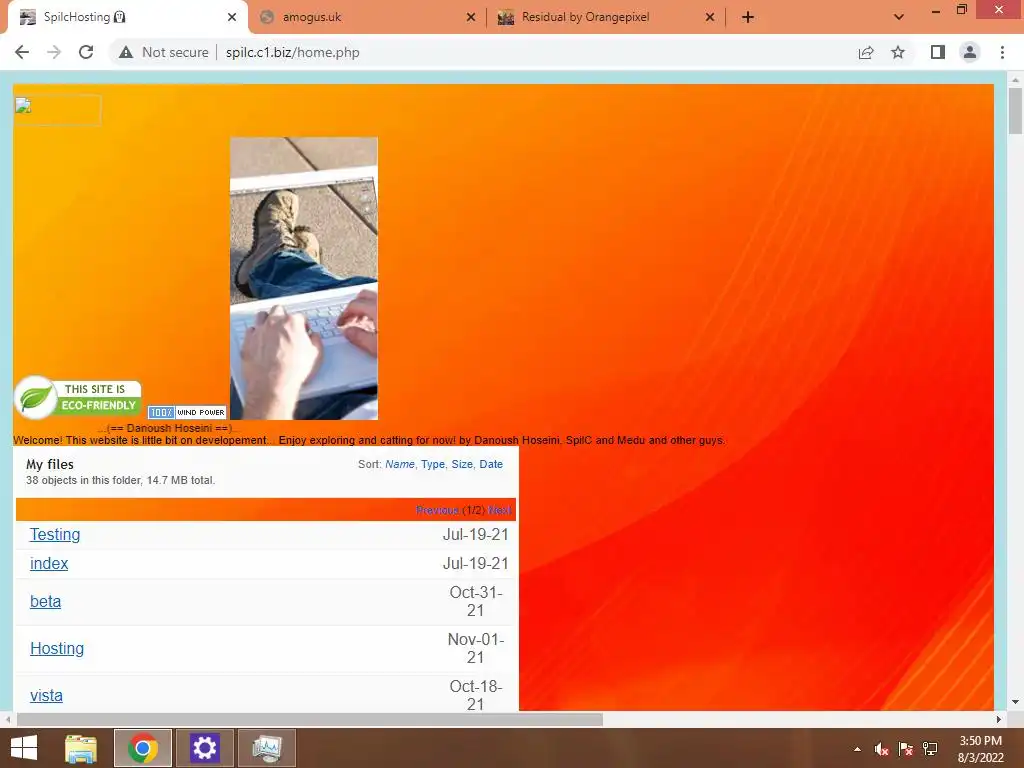1024x768 pixels.
Task: Click the eco-friendly site badge
Action: (x=78, y=397)
